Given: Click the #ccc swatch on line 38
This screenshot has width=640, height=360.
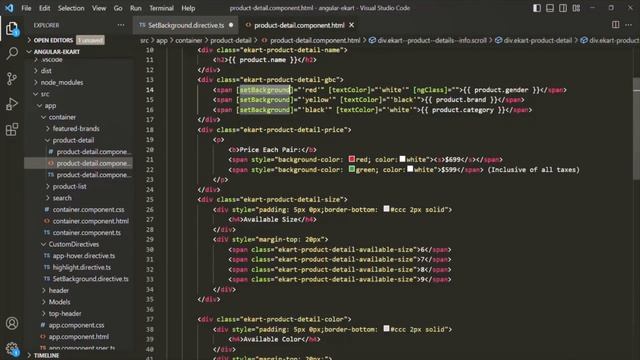Looking at the screenshot, I should pyautogui.click(x=386, y=329).
